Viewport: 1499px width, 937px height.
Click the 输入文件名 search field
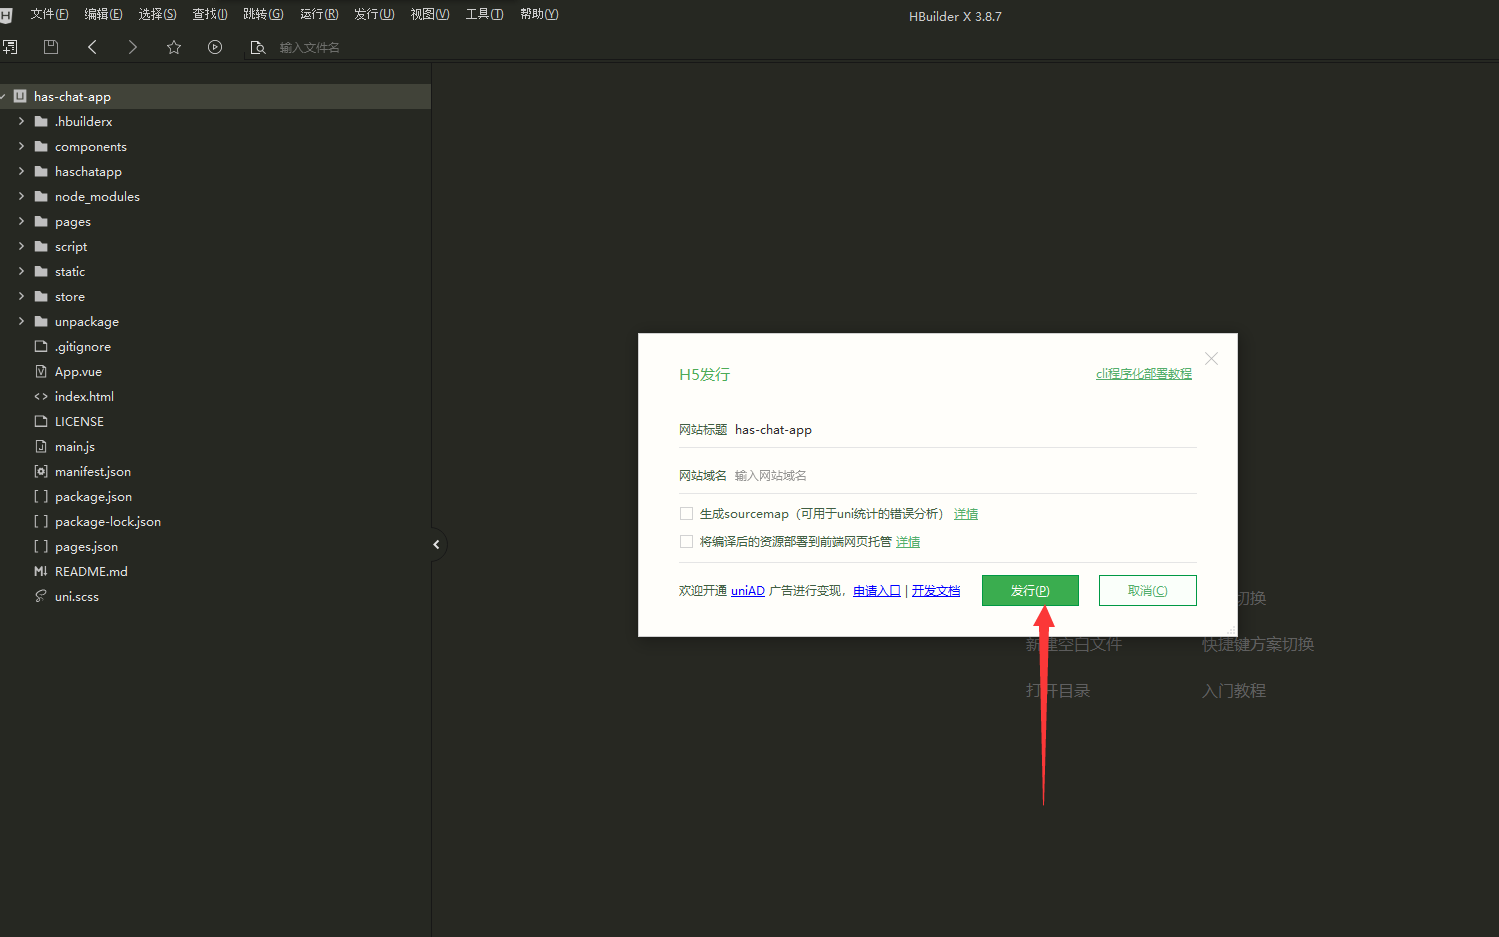310,48
